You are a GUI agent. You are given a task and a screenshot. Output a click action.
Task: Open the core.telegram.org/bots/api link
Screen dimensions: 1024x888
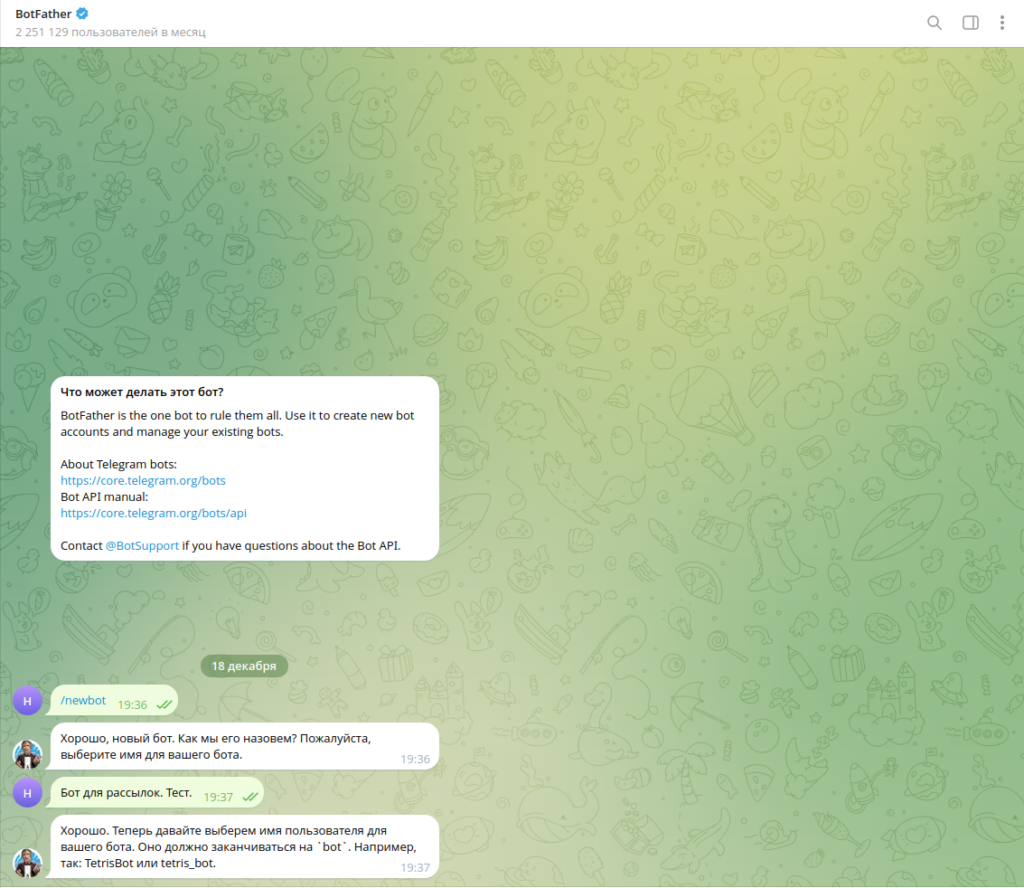(x=153, y=513)
